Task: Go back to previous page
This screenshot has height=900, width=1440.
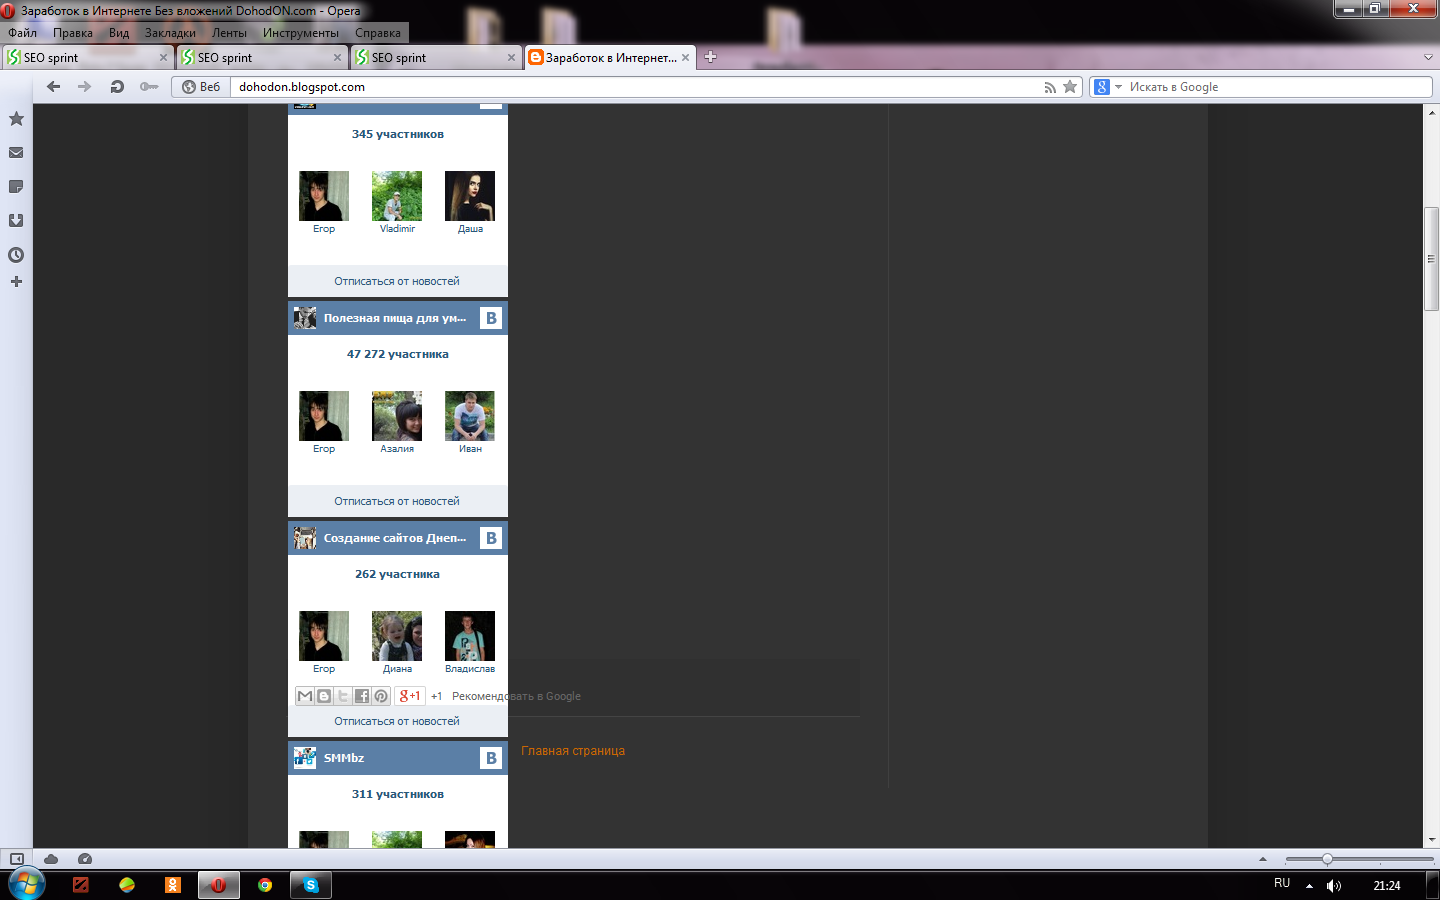Action: click(54, 87)
